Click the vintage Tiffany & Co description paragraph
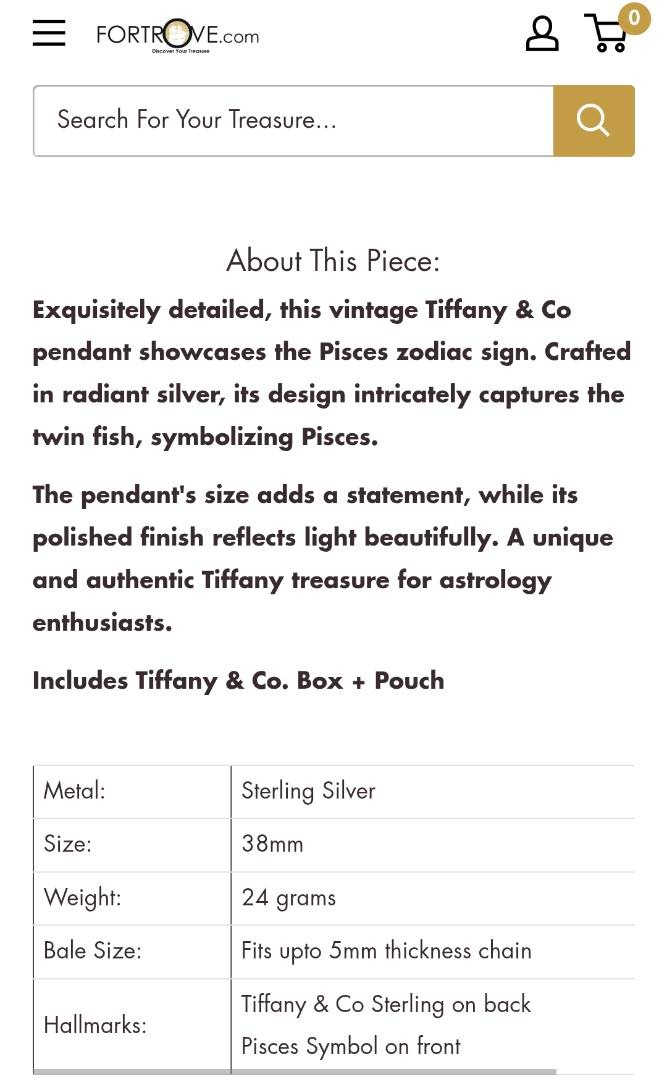This screenshot has width=667, height=1080. click(x=332, y=373)
